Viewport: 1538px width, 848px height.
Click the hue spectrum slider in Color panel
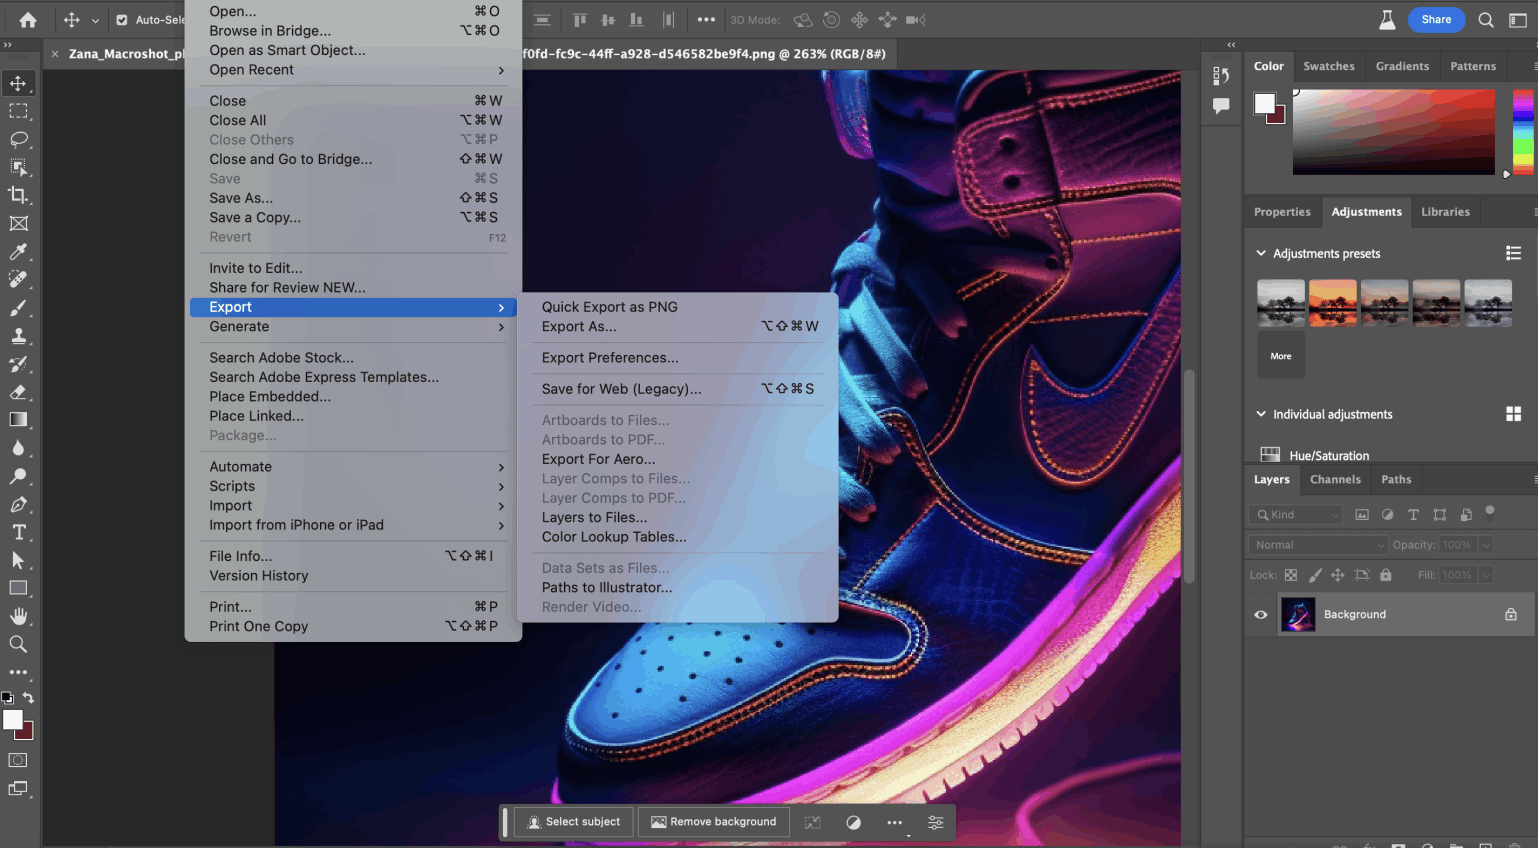(x=1523, y=132)
